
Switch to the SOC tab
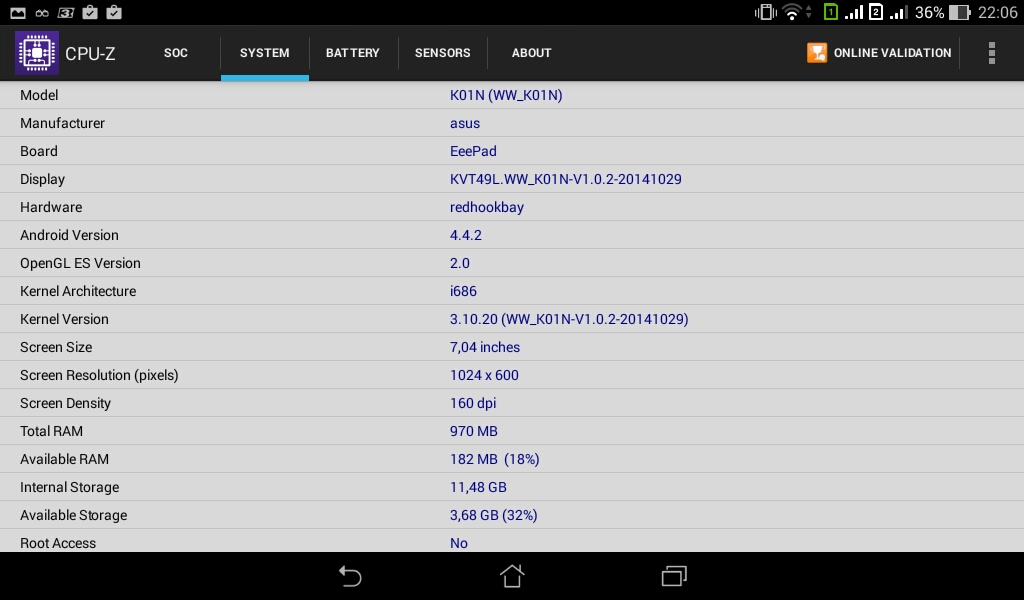tap(176, 53)
